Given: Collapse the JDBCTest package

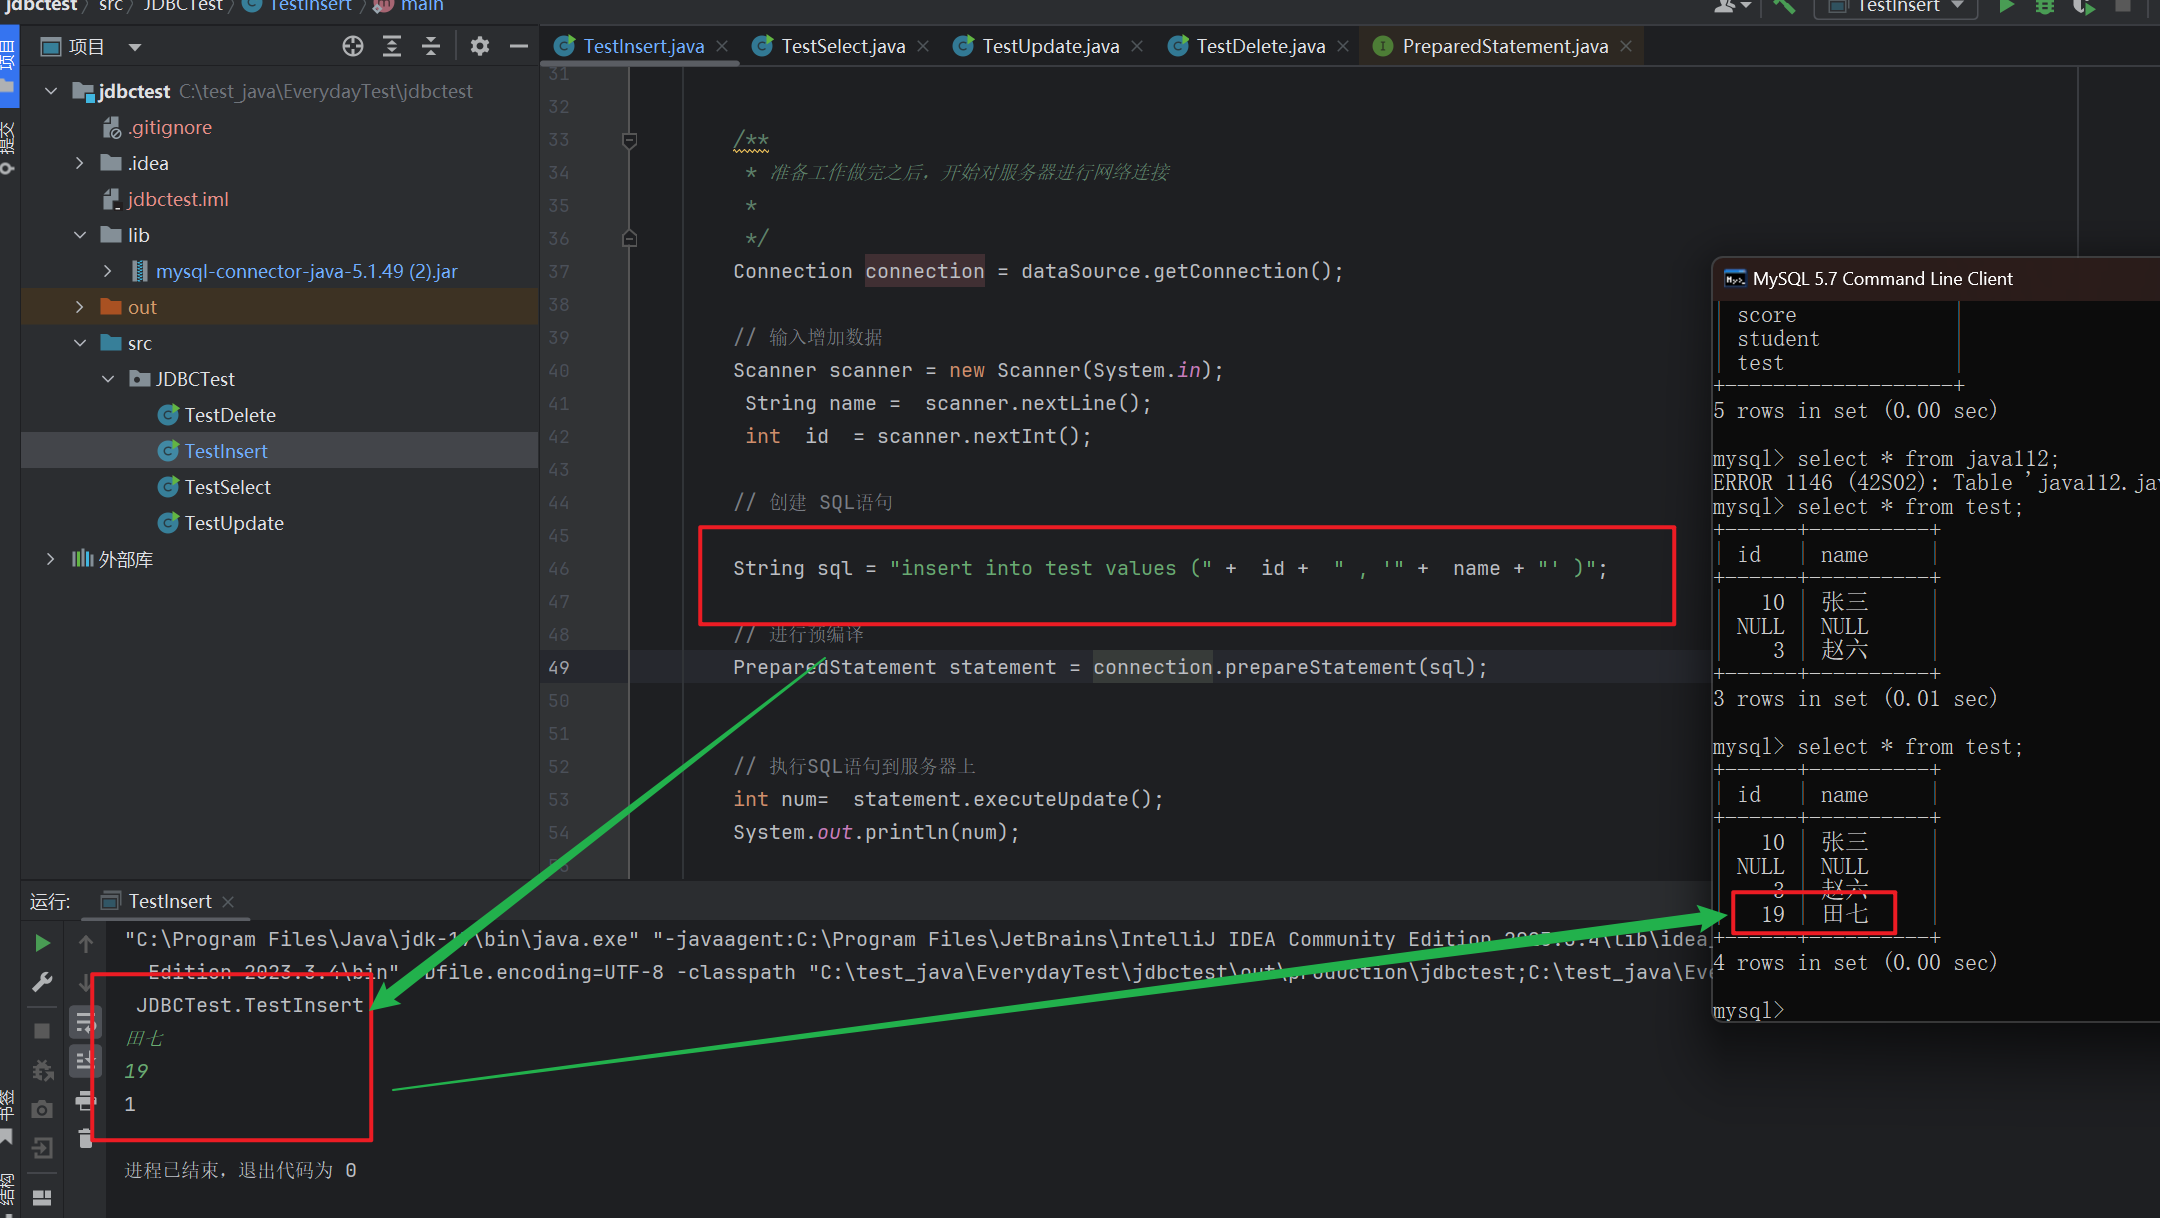Looking at the screenshot, I should point(108,379).
